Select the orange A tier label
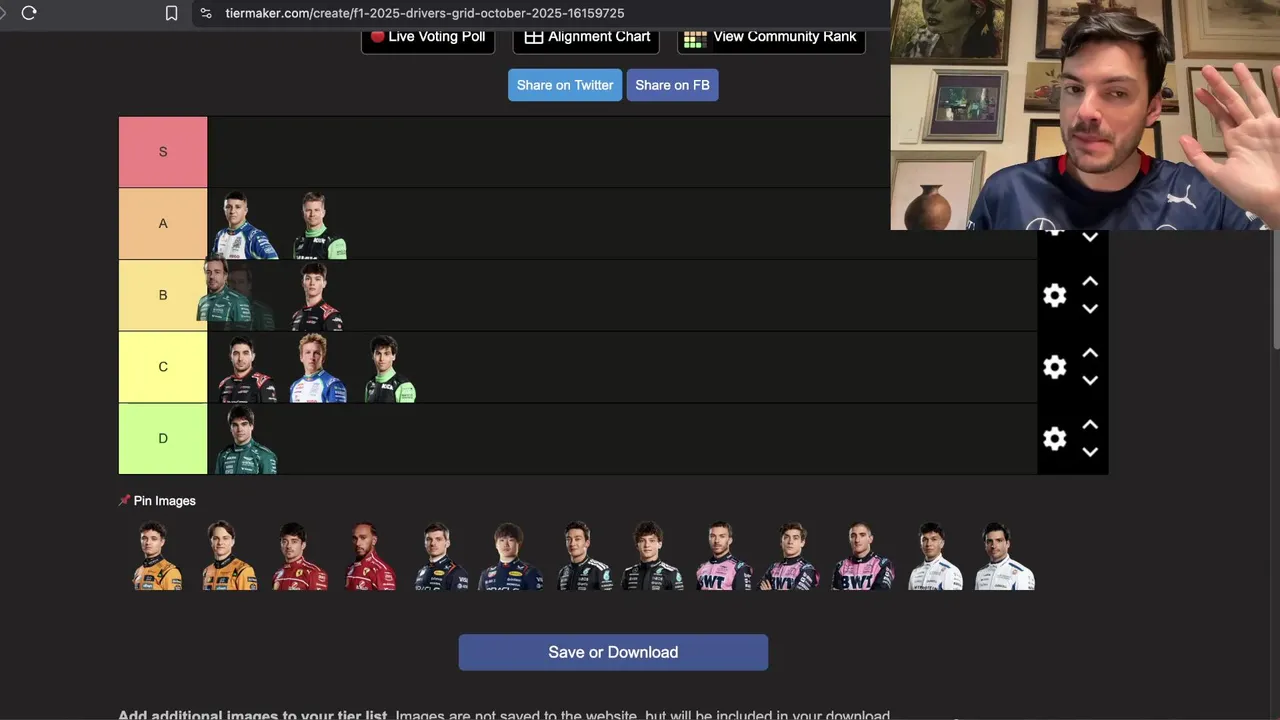The width and height of the screenshot is (1280, 720). [x=163, y=224]
